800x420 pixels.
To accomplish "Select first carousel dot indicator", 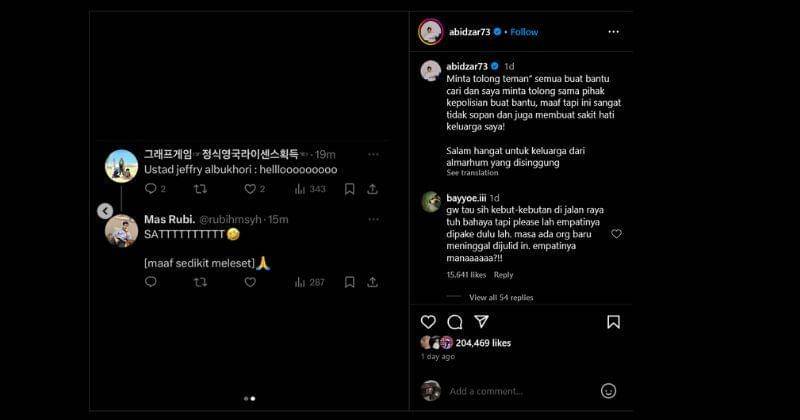I will tap(245, 398).
